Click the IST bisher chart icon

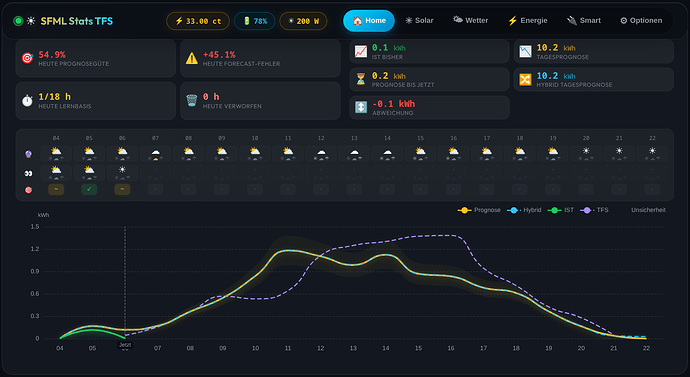pyautogui.click(x=361, y=51)
